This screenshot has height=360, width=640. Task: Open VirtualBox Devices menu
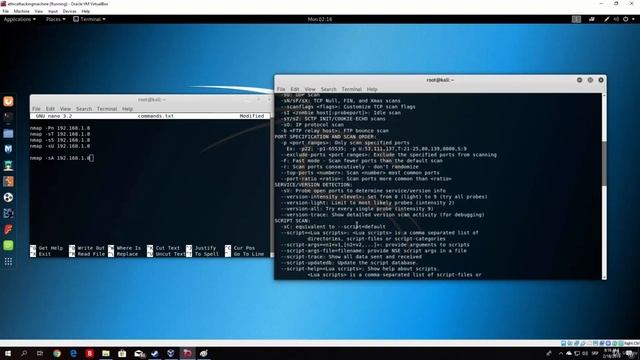[69, 11]
